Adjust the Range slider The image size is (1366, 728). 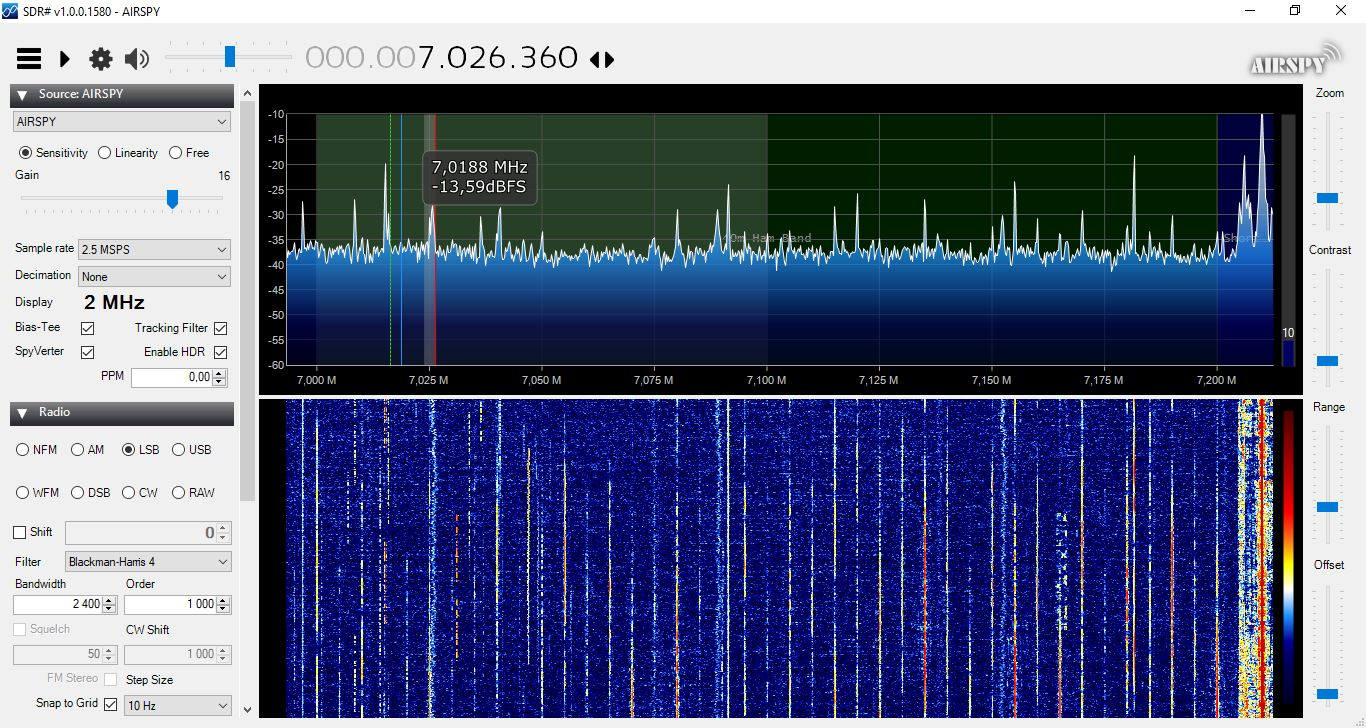point(1328,507)
